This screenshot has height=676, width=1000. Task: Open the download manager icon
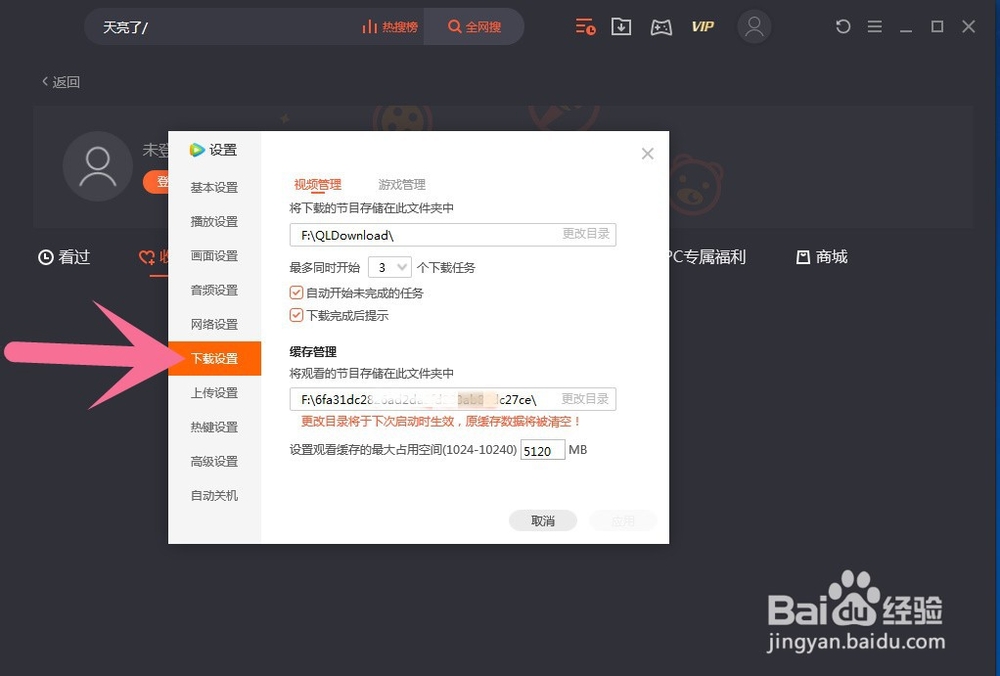pyautogui.click(x=621, y=27)
